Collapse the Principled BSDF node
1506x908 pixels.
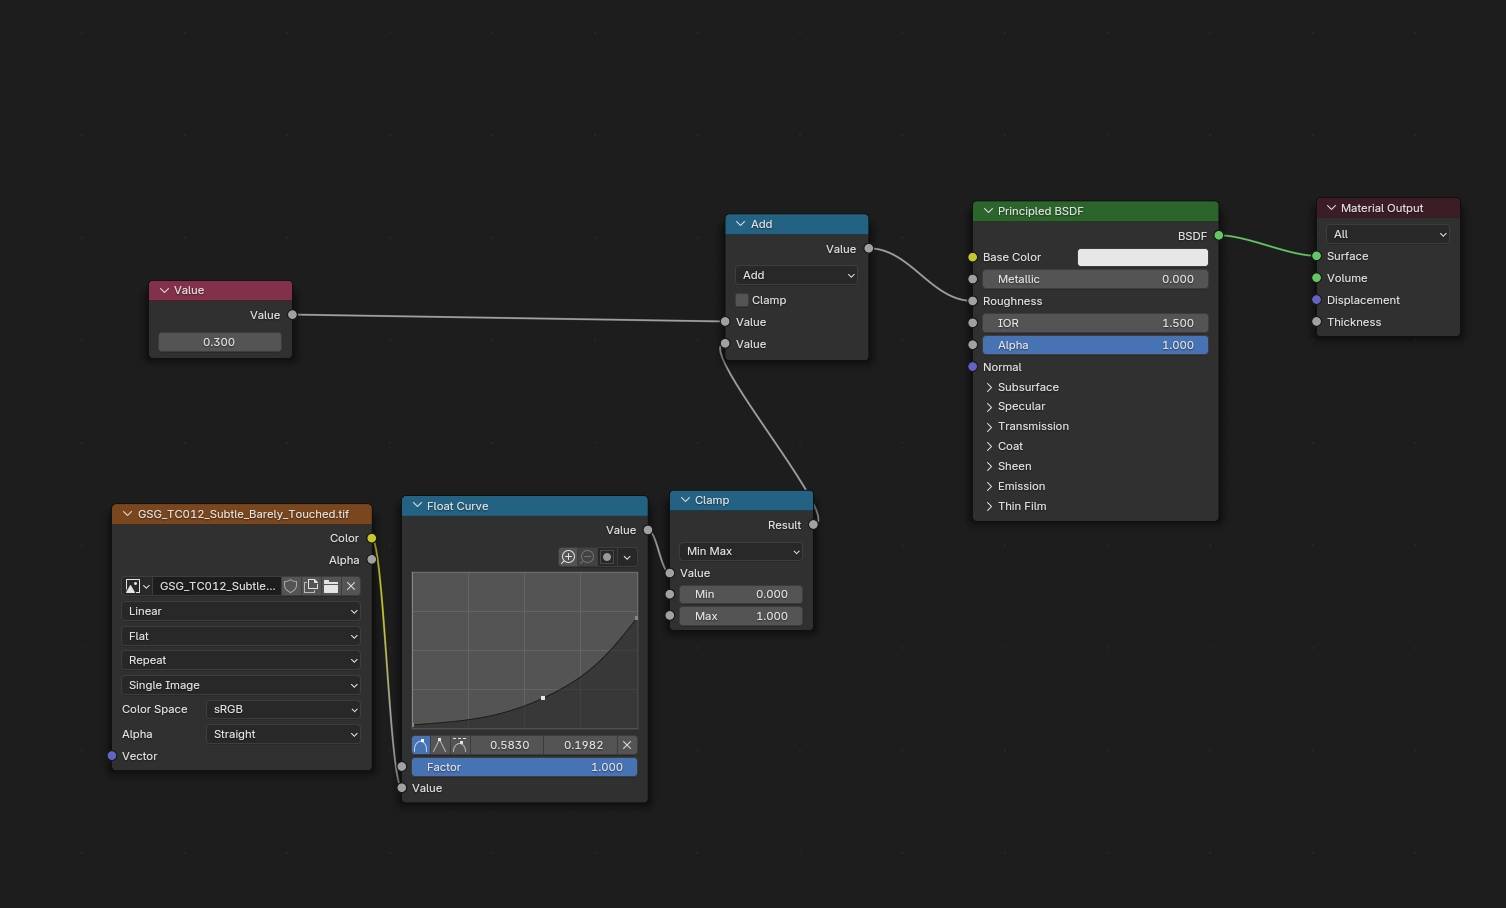(988, 211)
